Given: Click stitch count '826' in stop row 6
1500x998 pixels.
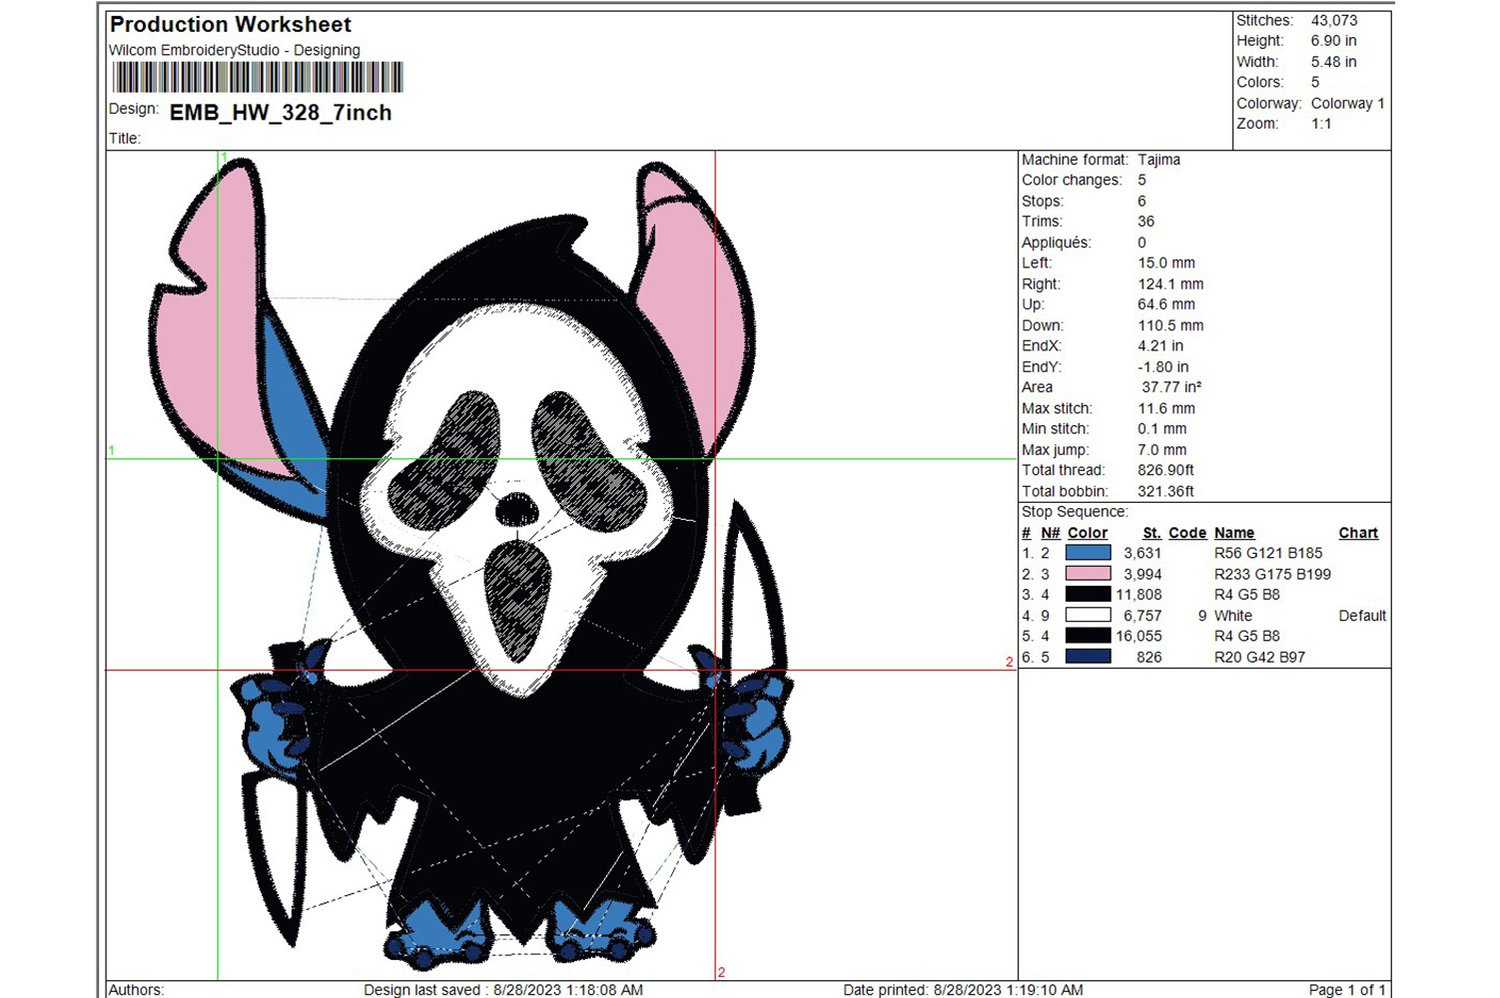Looking at the screenshot, I should pos(1149,657).
